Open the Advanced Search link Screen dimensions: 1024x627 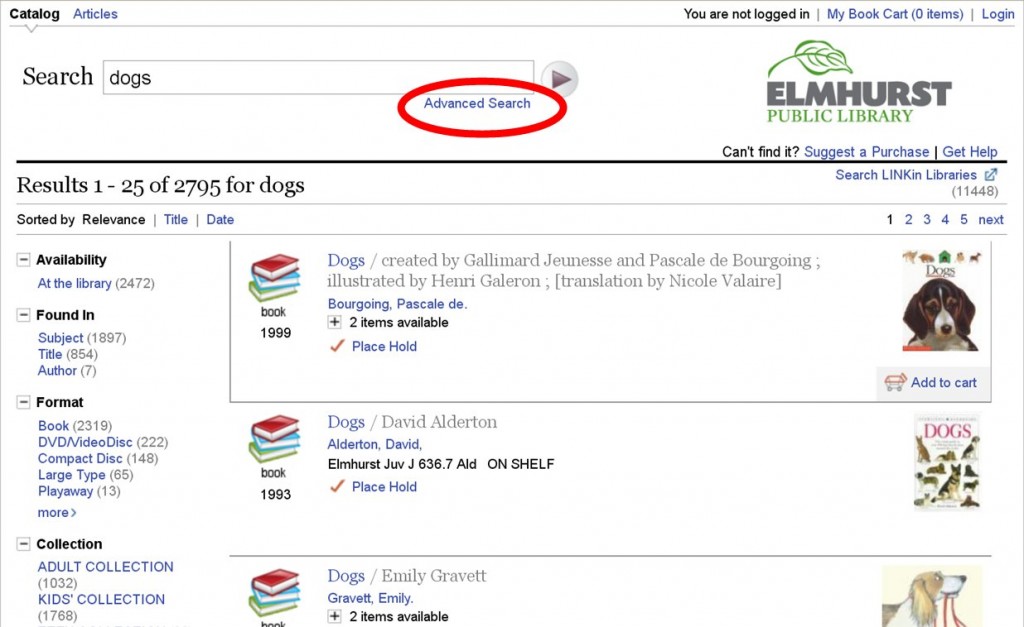(477, 103)
